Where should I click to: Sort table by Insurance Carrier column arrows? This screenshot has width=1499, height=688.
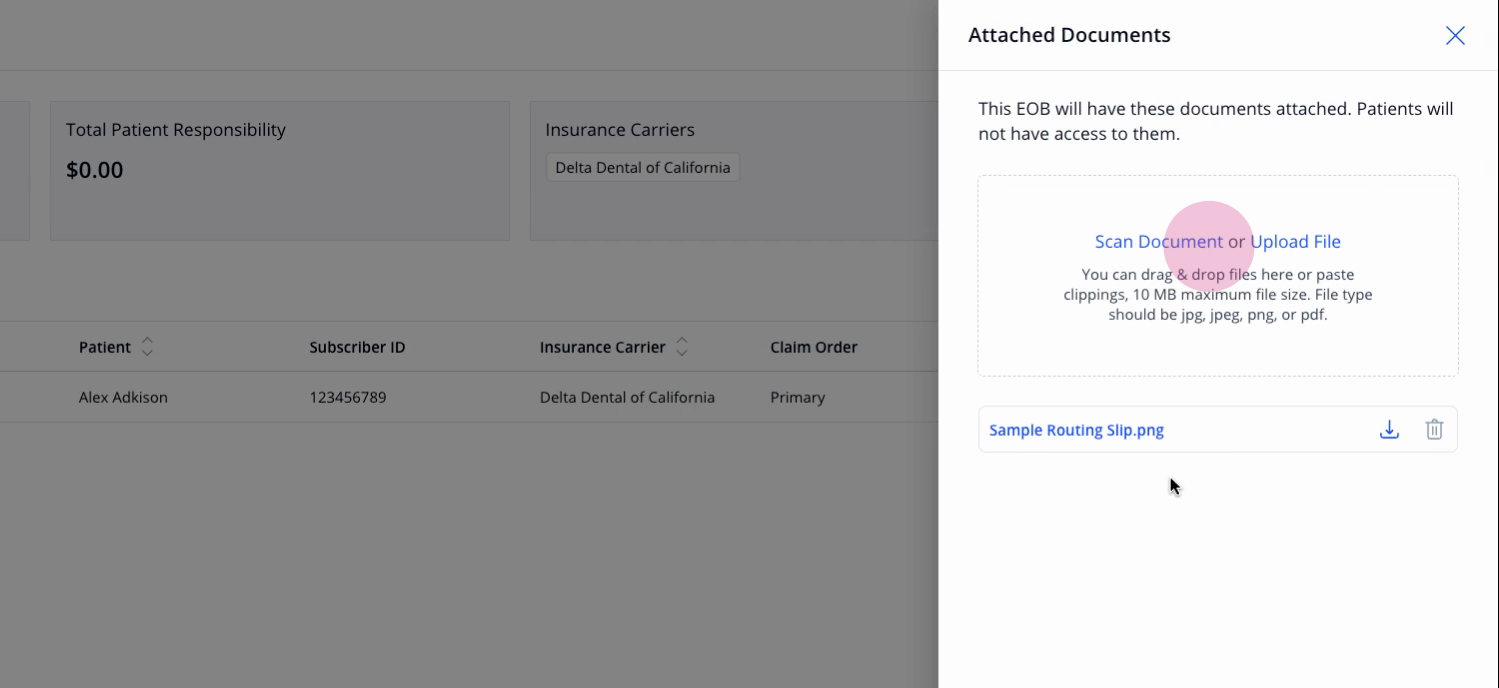[682, 347]
